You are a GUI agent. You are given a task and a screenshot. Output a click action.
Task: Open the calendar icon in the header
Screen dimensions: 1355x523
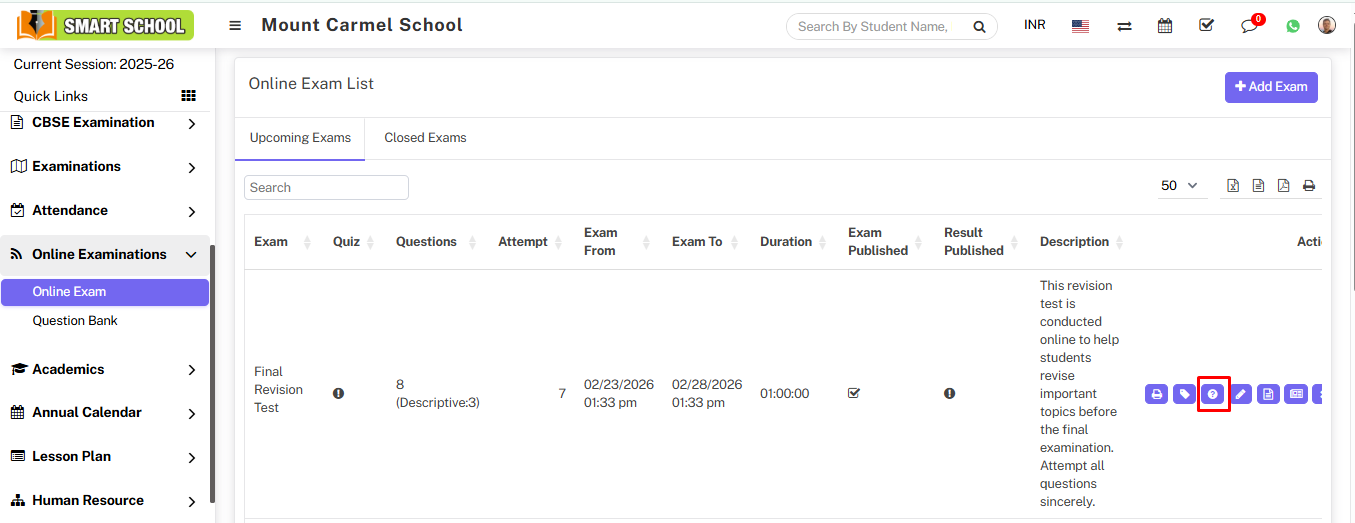[x=1165, y=26]
